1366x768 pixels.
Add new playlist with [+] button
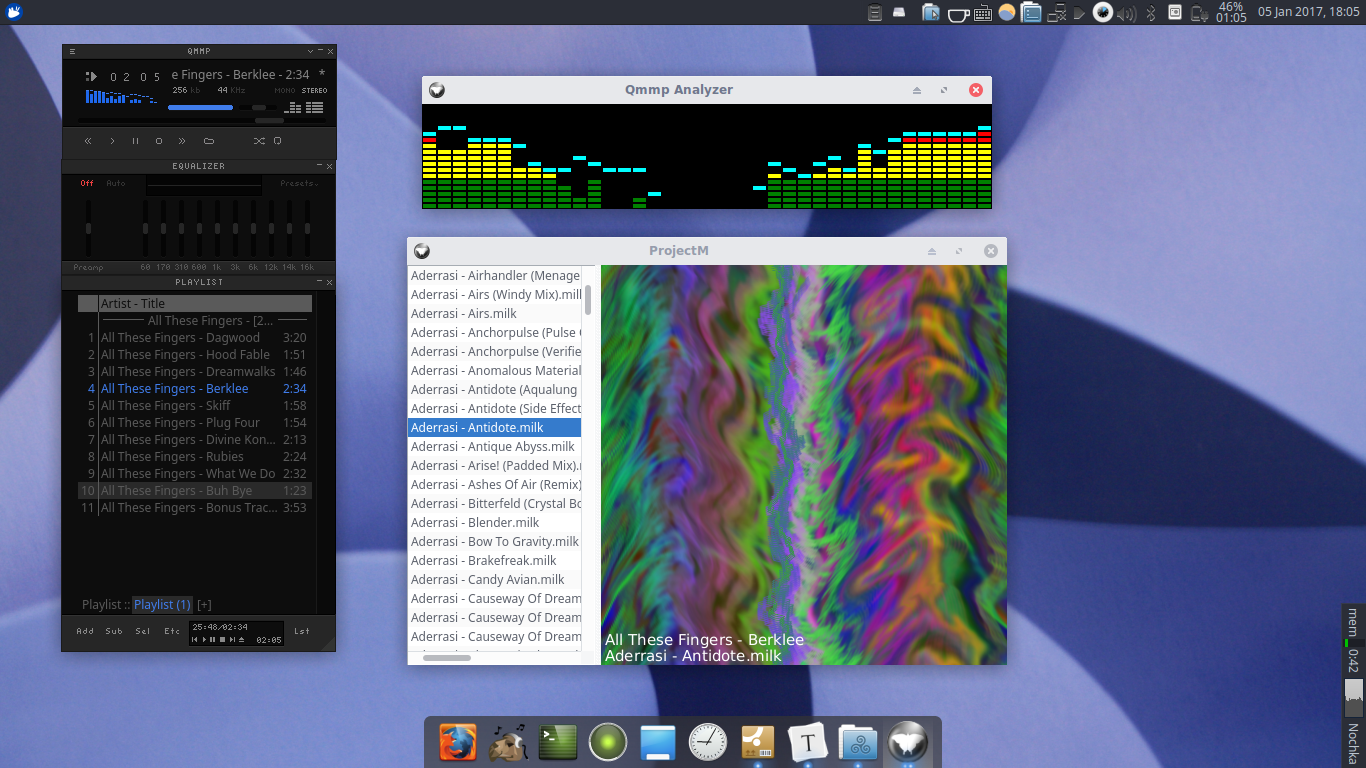pyautogui.click(x=204, y=604)
